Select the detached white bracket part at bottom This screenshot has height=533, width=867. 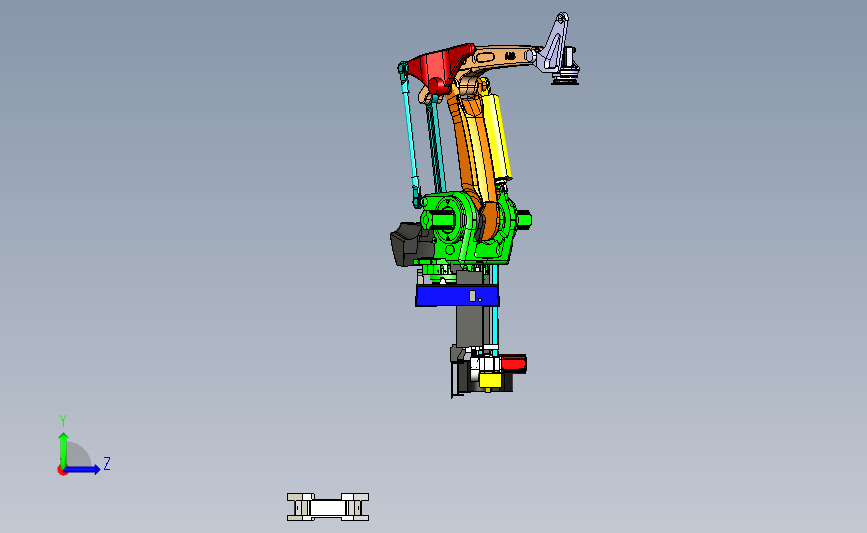tap(328, 507)
